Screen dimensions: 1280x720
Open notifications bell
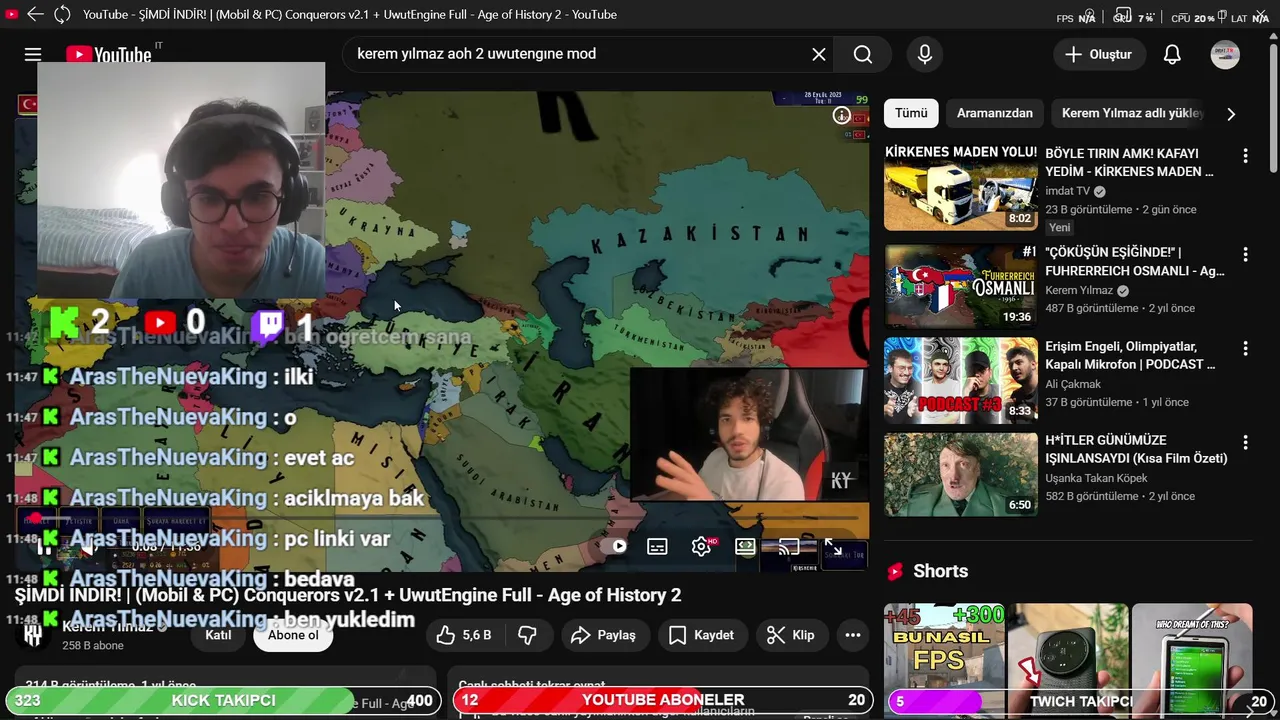coord(1172,54)
